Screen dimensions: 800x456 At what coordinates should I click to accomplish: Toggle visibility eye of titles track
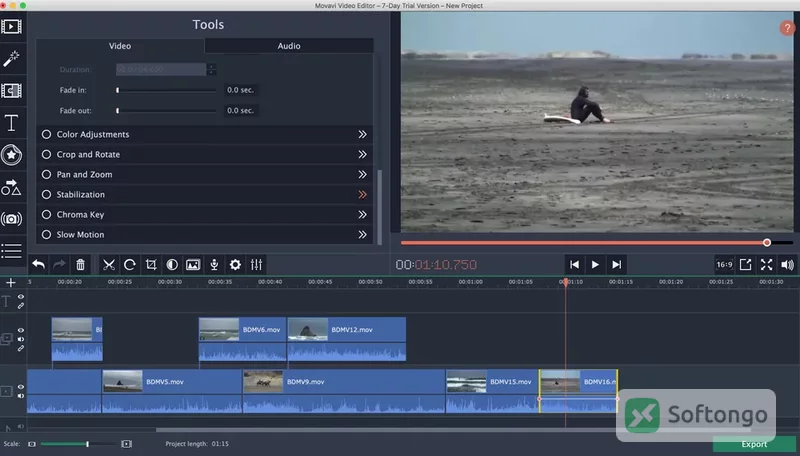[x=21, y=296]
